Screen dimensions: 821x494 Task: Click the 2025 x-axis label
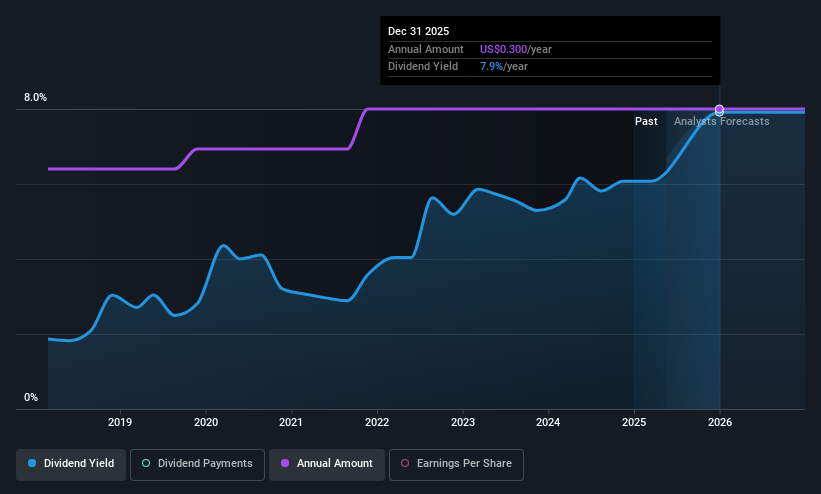click(x=634, y=422)
